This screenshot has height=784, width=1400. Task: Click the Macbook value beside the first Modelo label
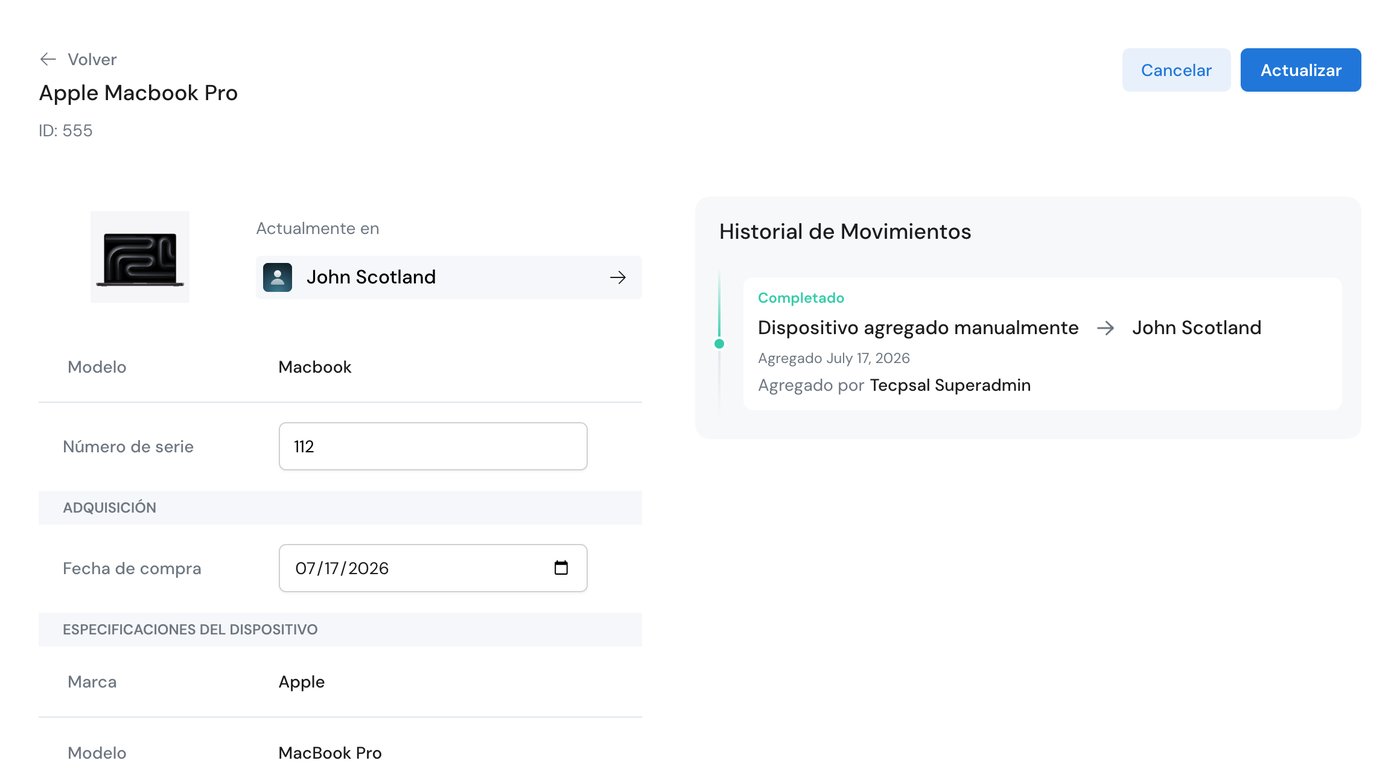[x=315, y=367]
